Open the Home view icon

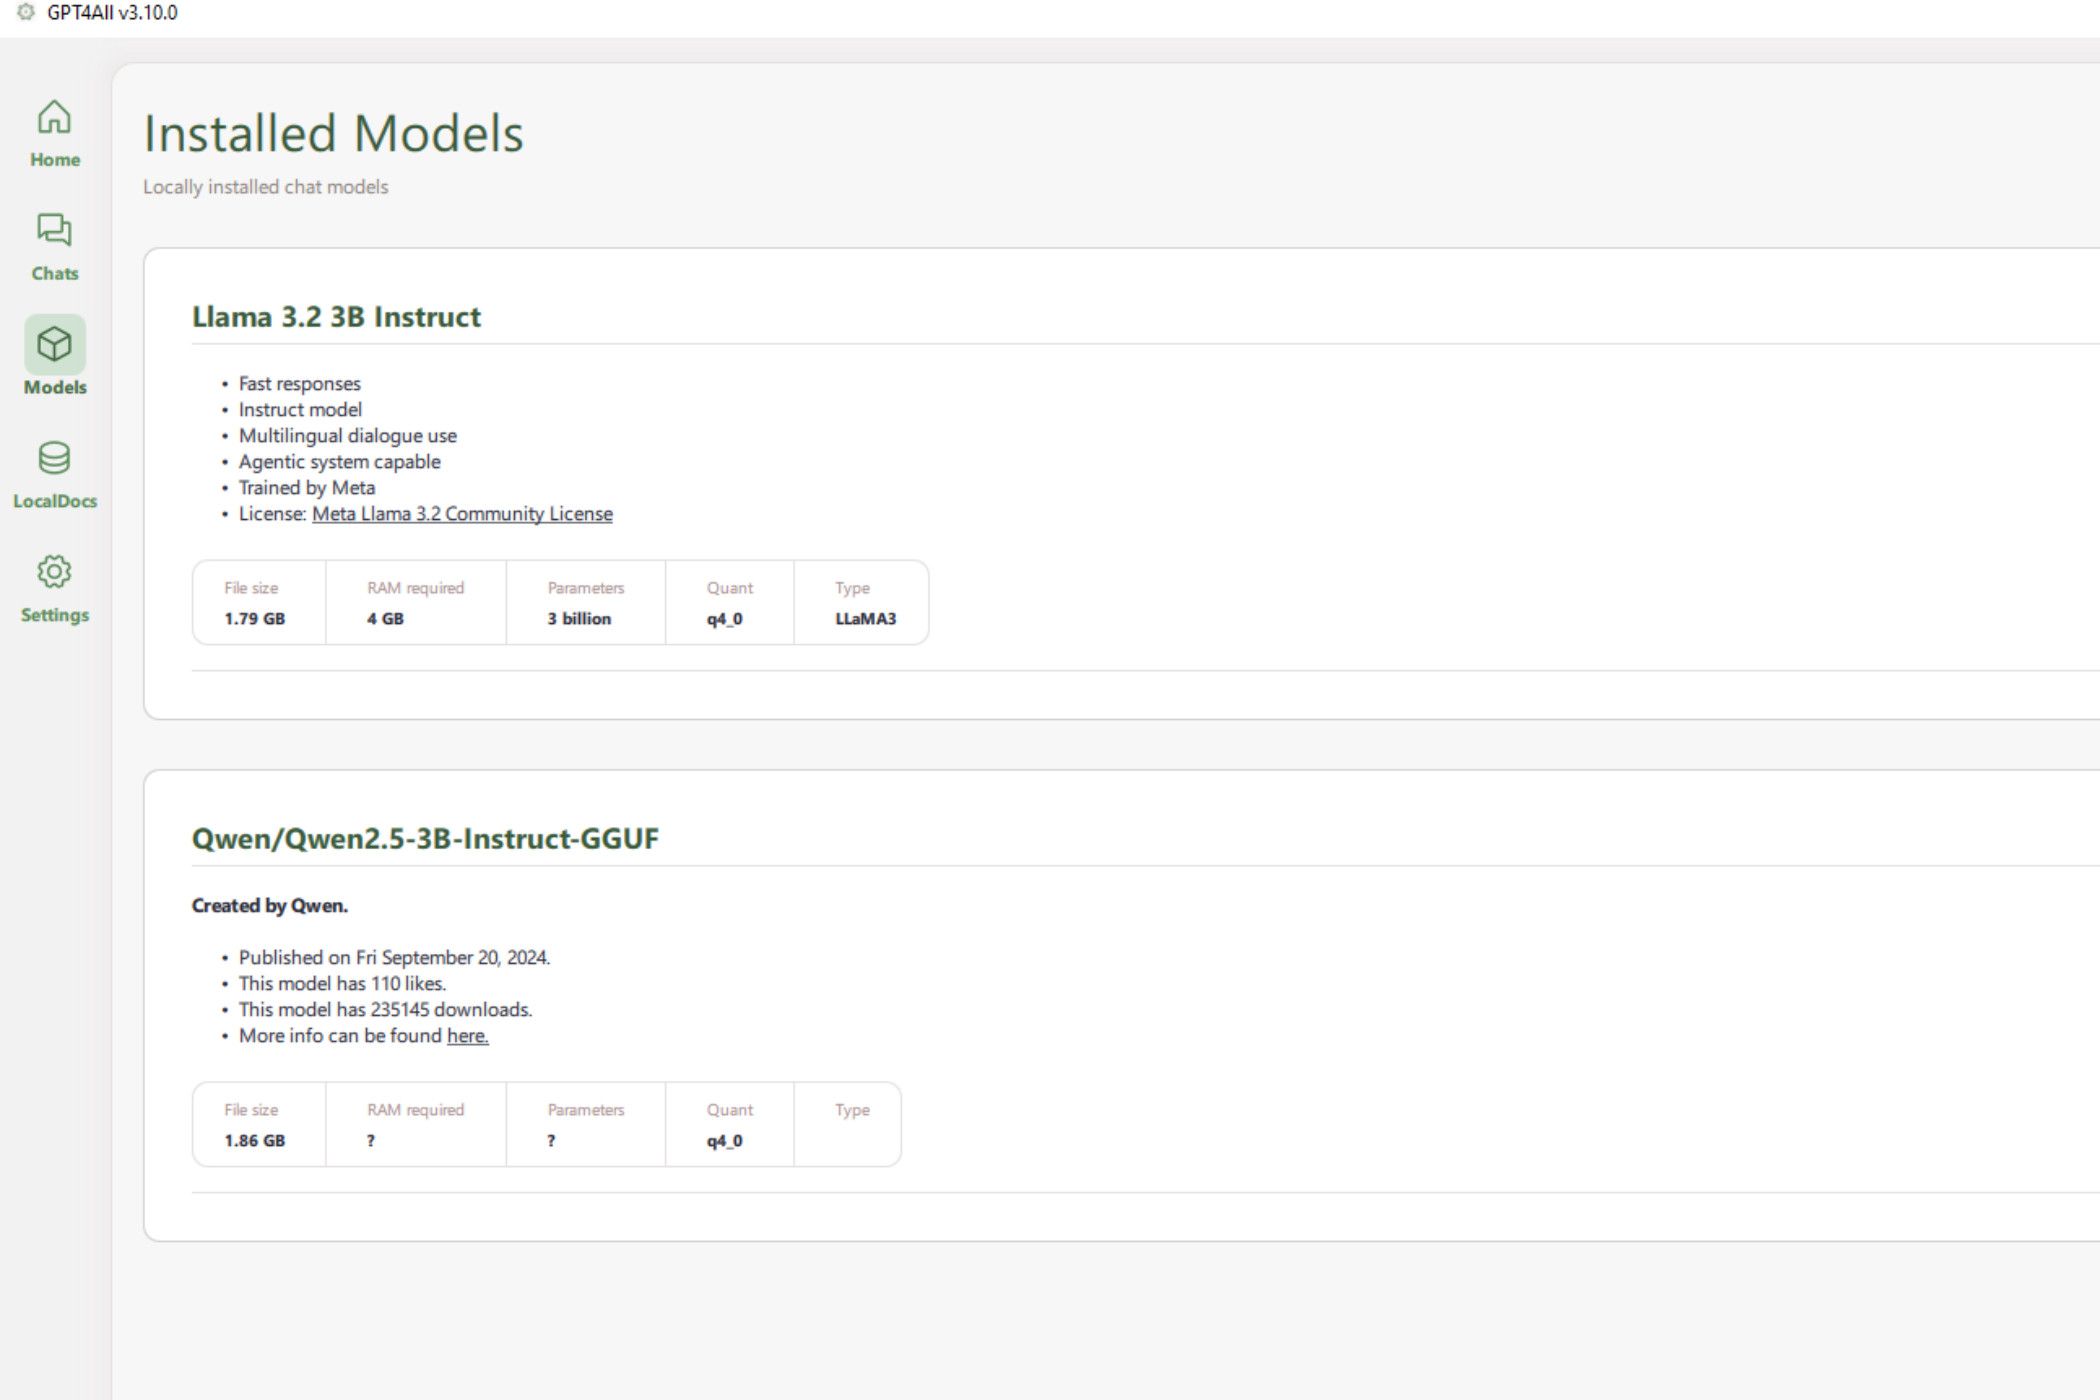point(54,117)
